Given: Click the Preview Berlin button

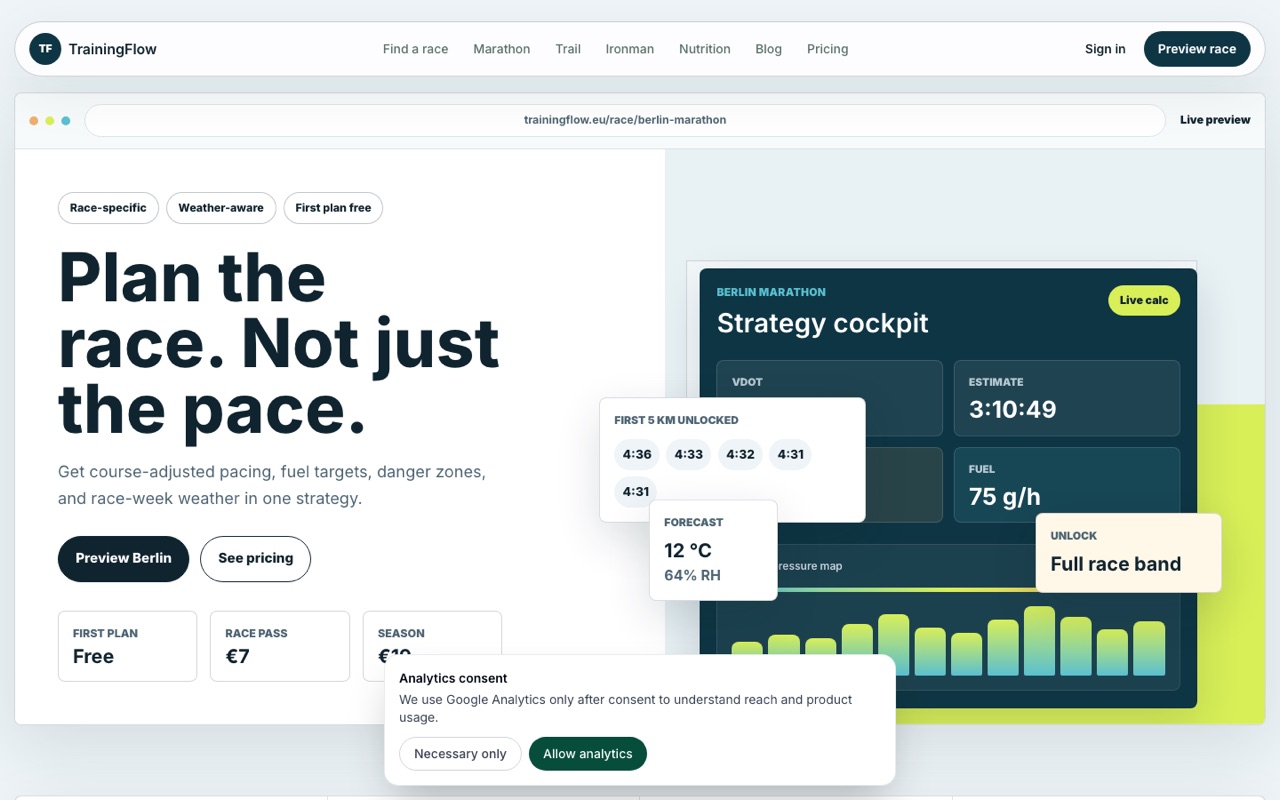Looking at the screenshot, I should click(124, 559).
